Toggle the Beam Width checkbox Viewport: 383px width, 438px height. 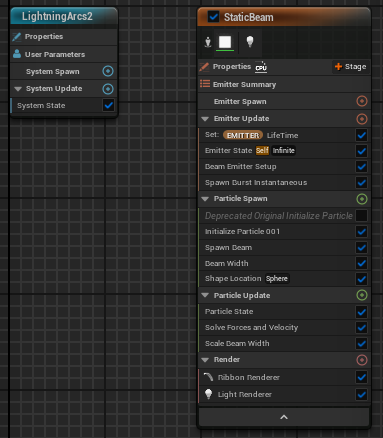(x=361, y=263)
